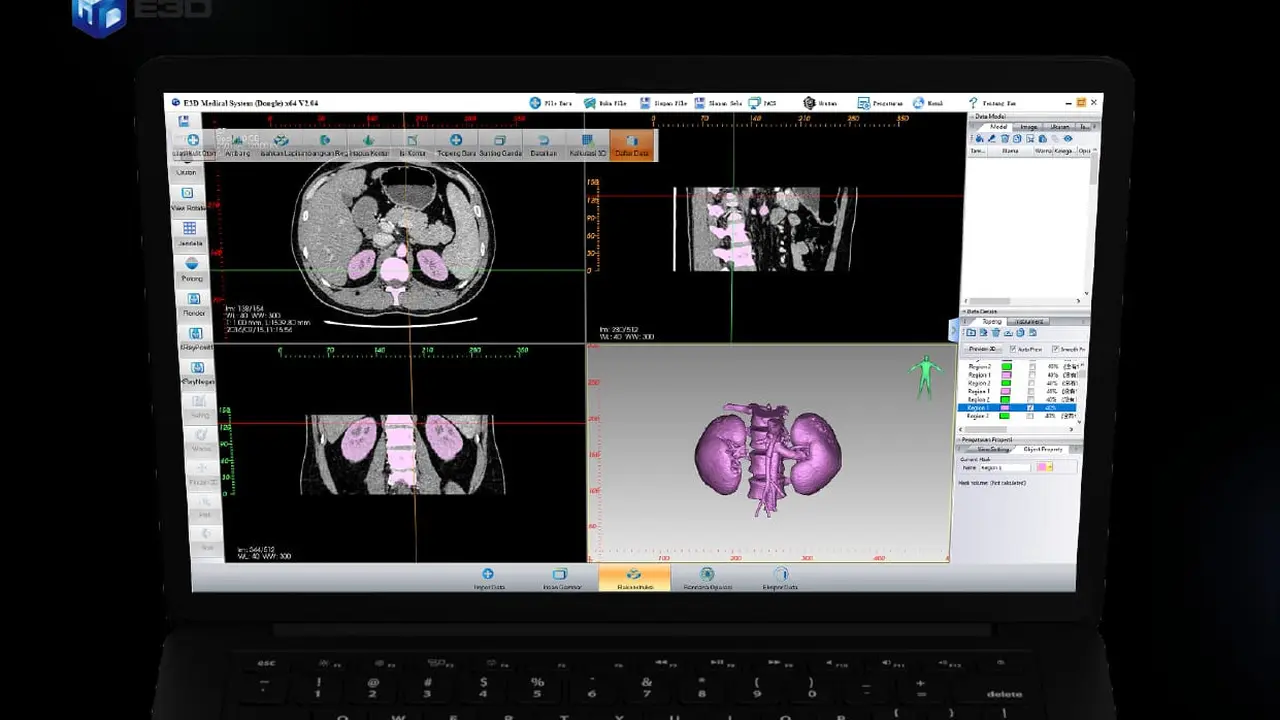Screen dimensions: 1280x720
Task: Click the Isi Kontur tool
Action: (412, 145)
